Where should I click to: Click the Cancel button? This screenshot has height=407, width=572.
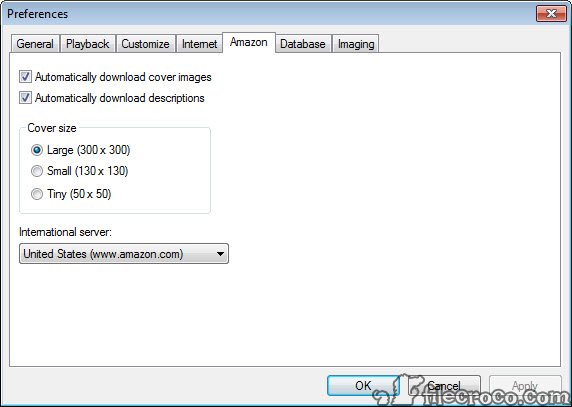coord(444,385)
